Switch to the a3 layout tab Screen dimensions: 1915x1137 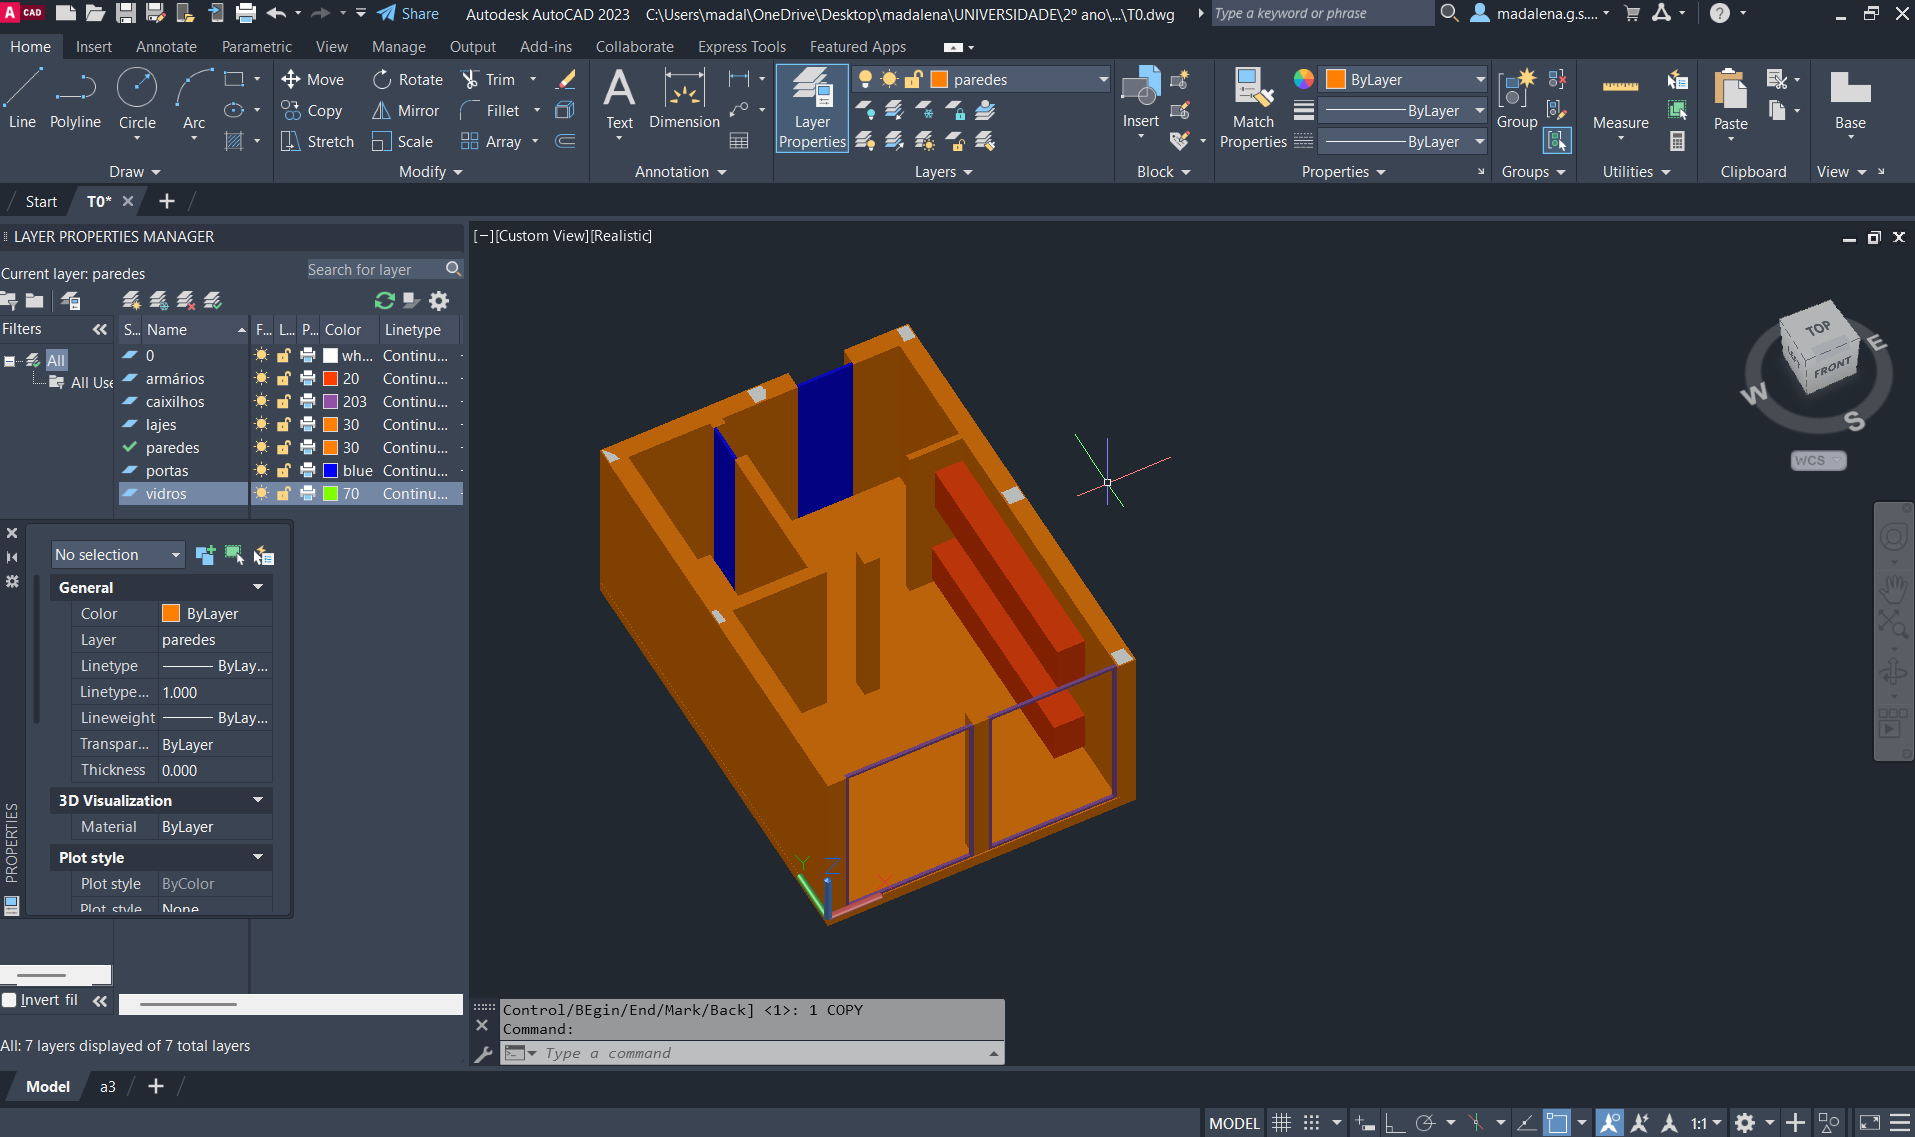tap(108, 1087)
